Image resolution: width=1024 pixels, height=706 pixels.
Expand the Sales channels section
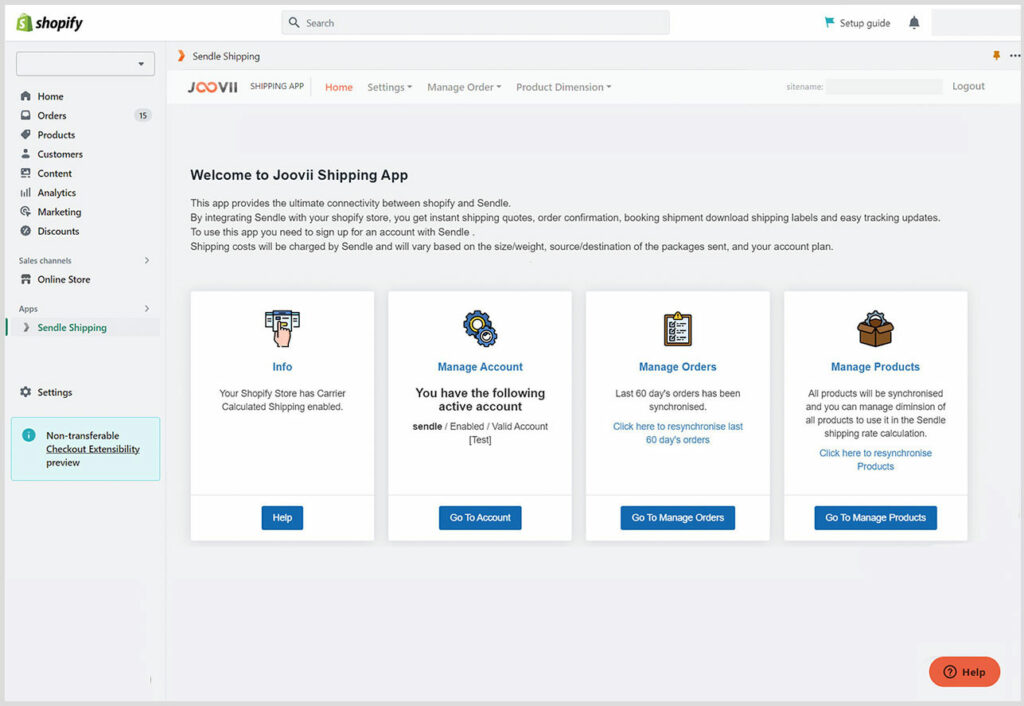(x=147, y=260)
